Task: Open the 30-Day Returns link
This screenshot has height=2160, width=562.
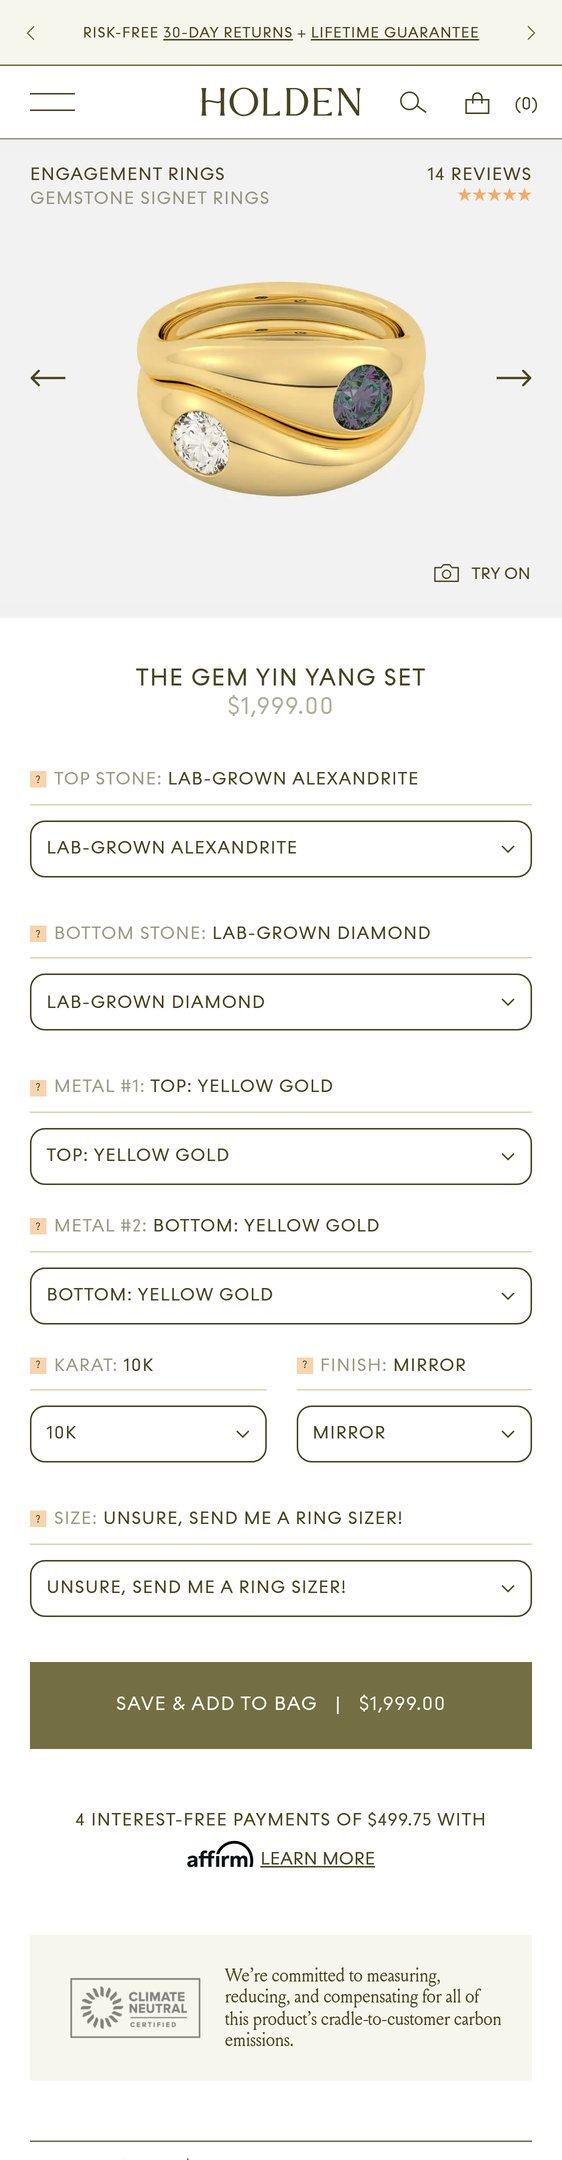Action: [228, 33]
